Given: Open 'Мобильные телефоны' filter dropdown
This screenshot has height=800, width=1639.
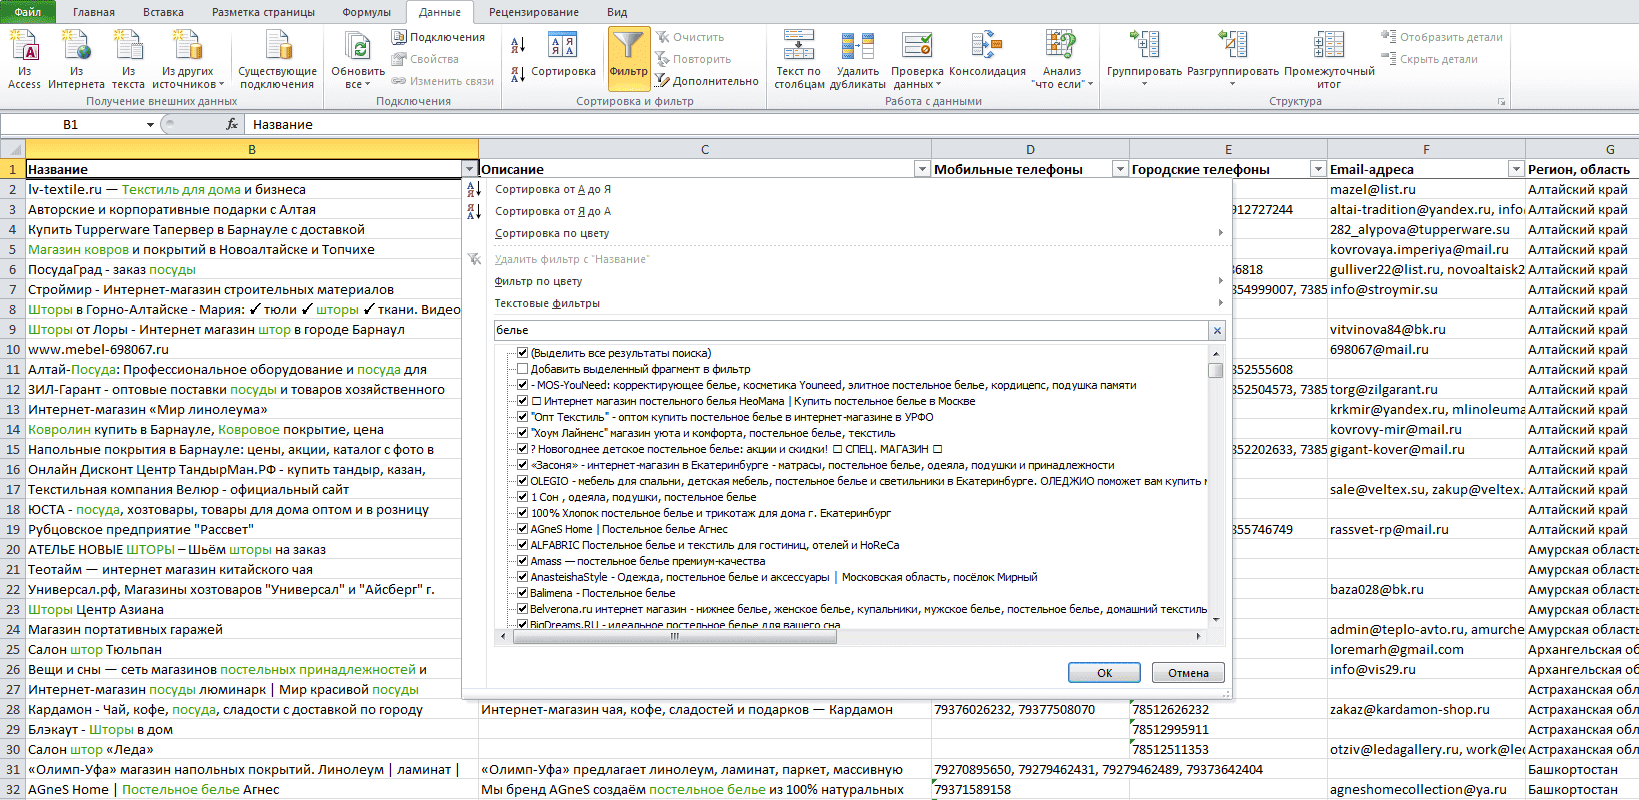Looking at the screenshot, I should click(1120, 169).
